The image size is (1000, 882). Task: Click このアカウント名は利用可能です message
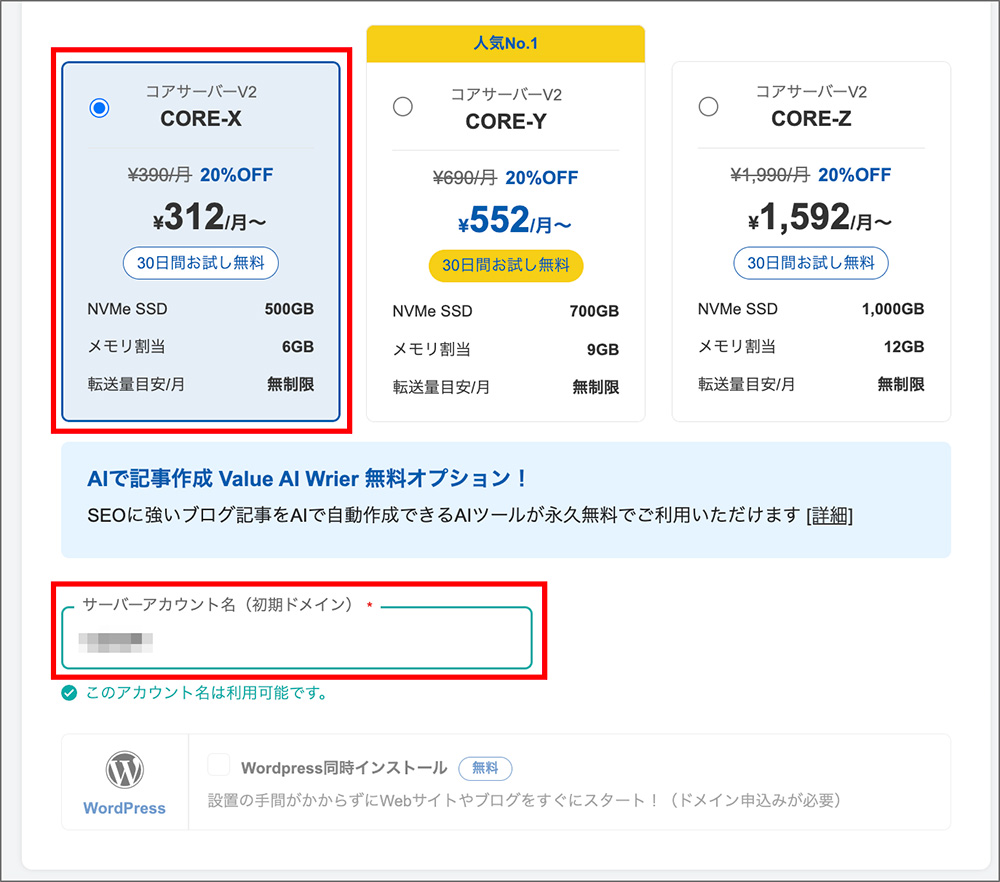tap(207, 693)
